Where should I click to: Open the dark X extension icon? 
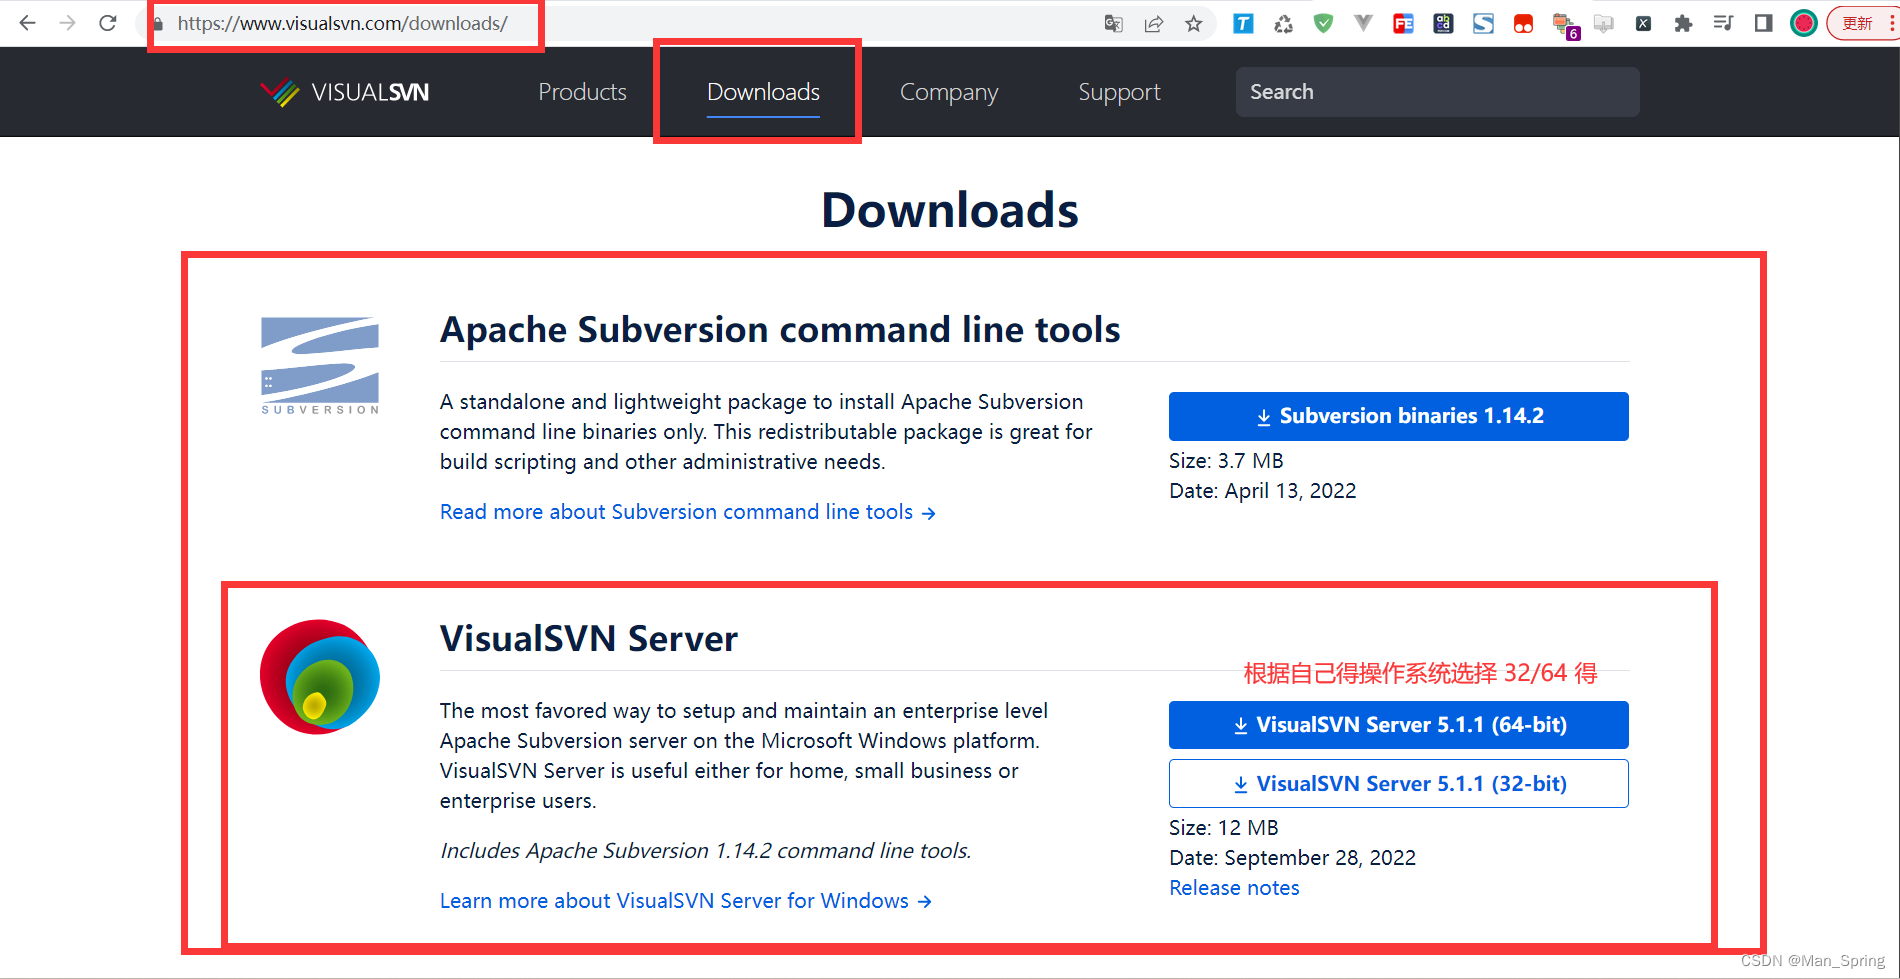tap(1643, 23)
